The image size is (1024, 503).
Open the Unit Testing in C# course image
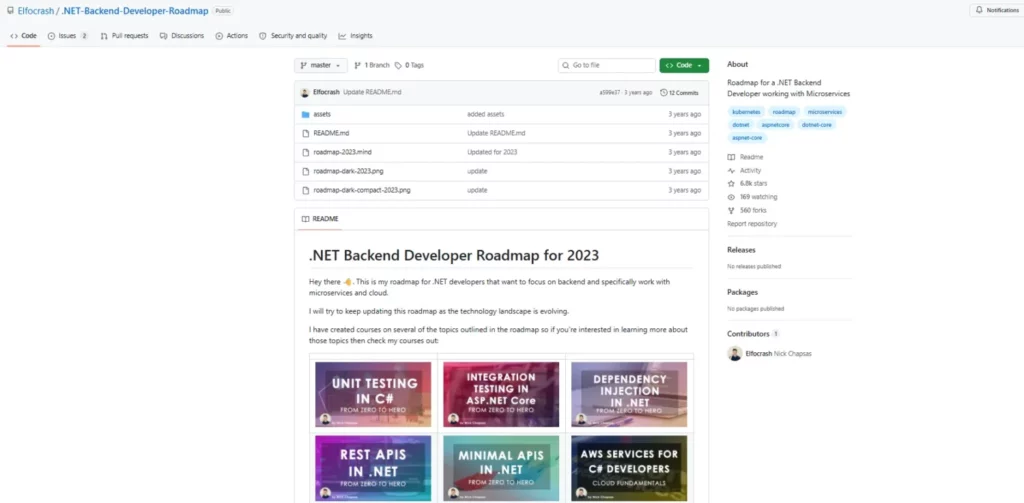coord(373,394)
